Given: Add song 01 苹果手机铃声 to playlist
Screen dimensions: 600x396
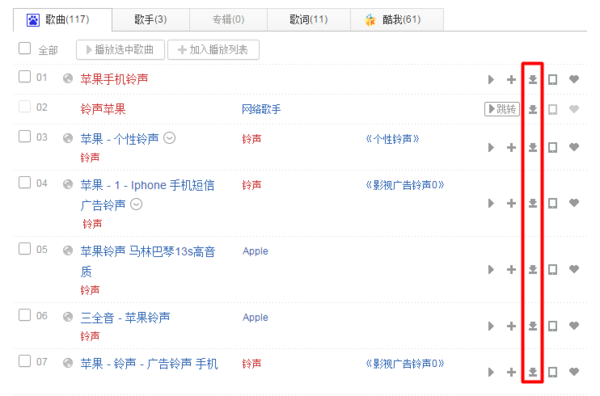Looking at the screenshot, I should [511, 80].
